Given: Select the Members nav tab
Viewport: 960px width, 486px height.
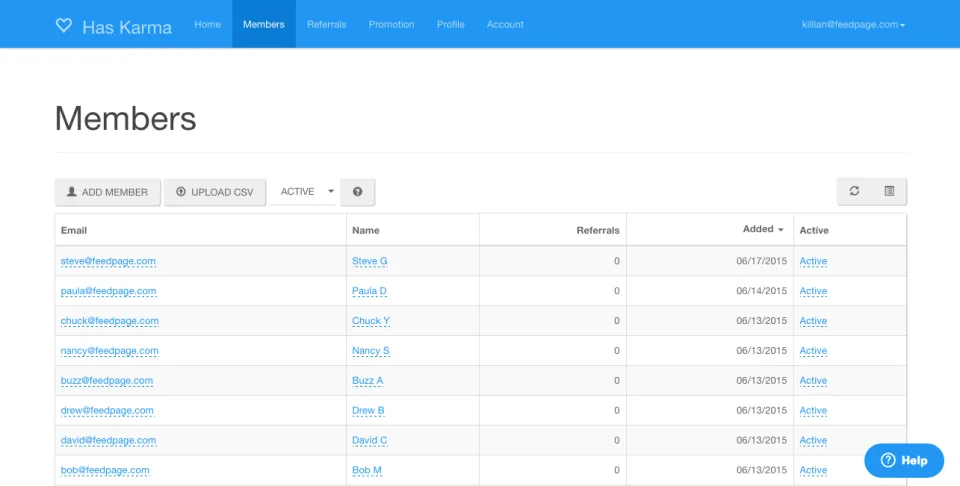Looking at the screenshot, I should (x=264, y=24).
